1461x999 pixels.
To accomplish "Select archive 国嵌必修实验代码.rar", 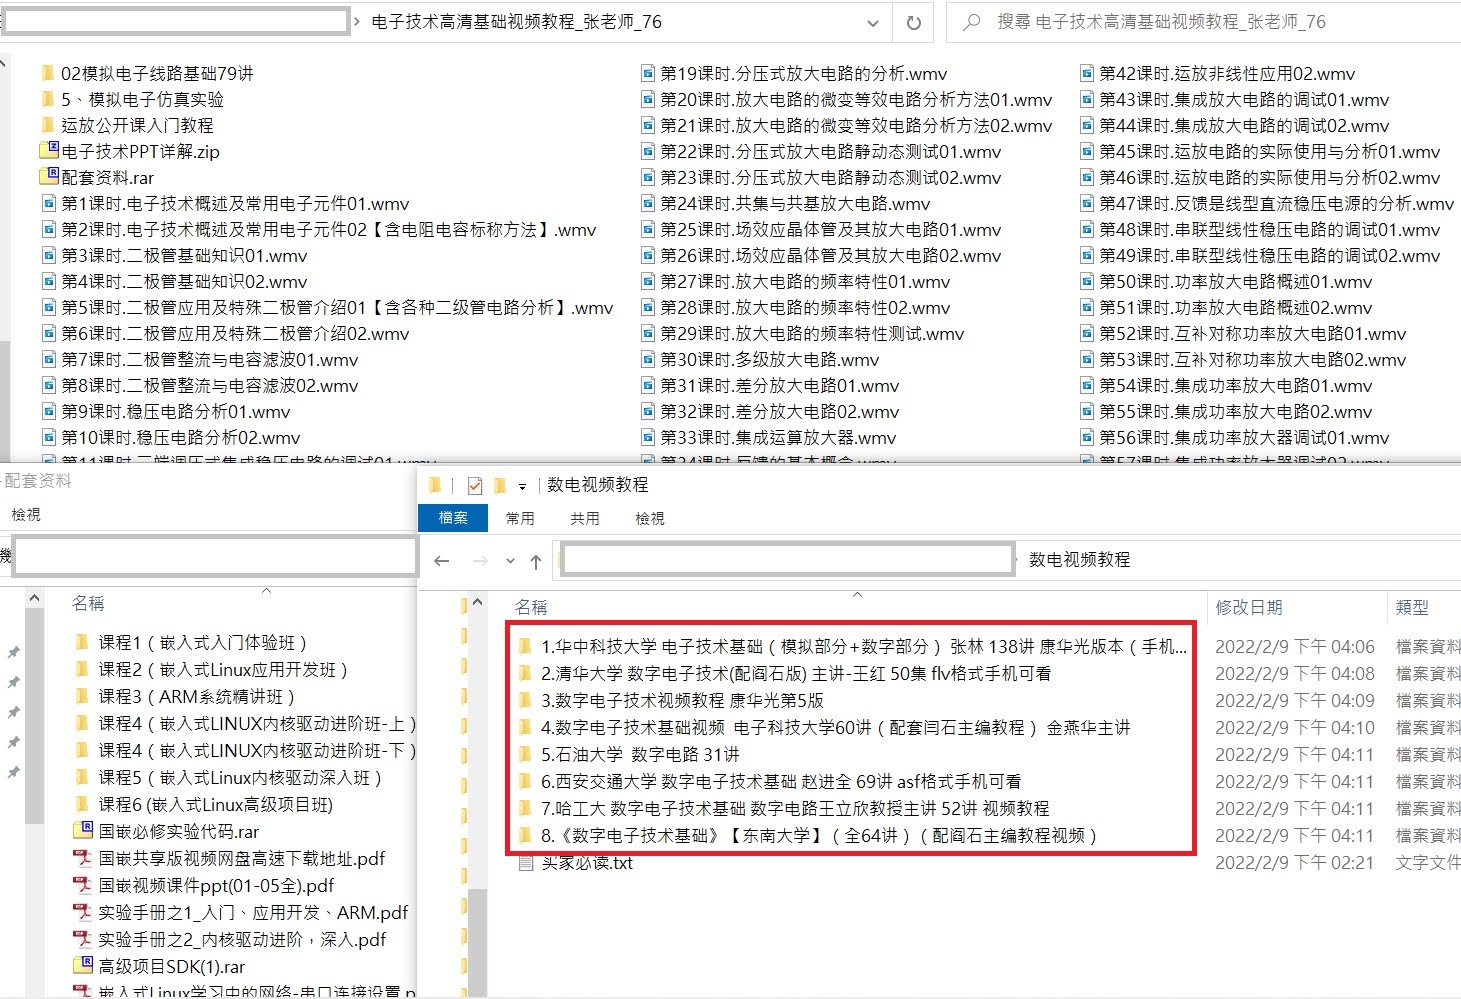I will (167, 831).
